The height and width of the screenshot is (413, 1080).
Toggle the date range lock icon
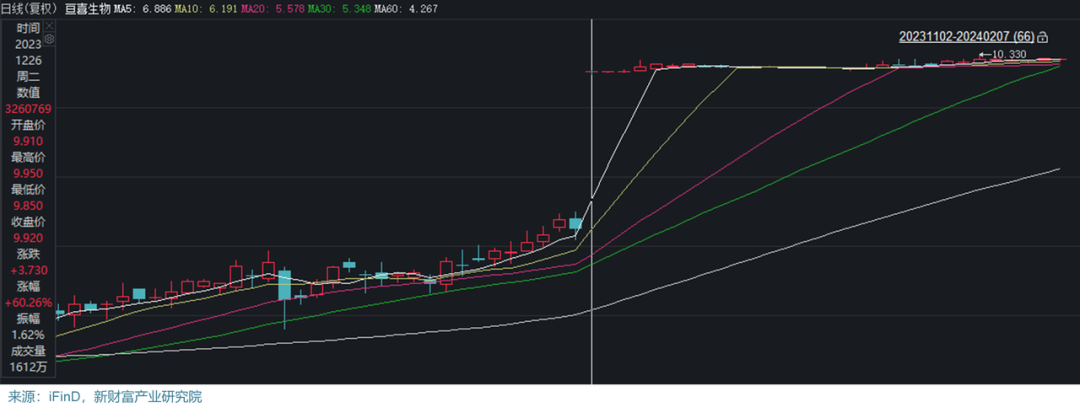[x=1043, y=36]
